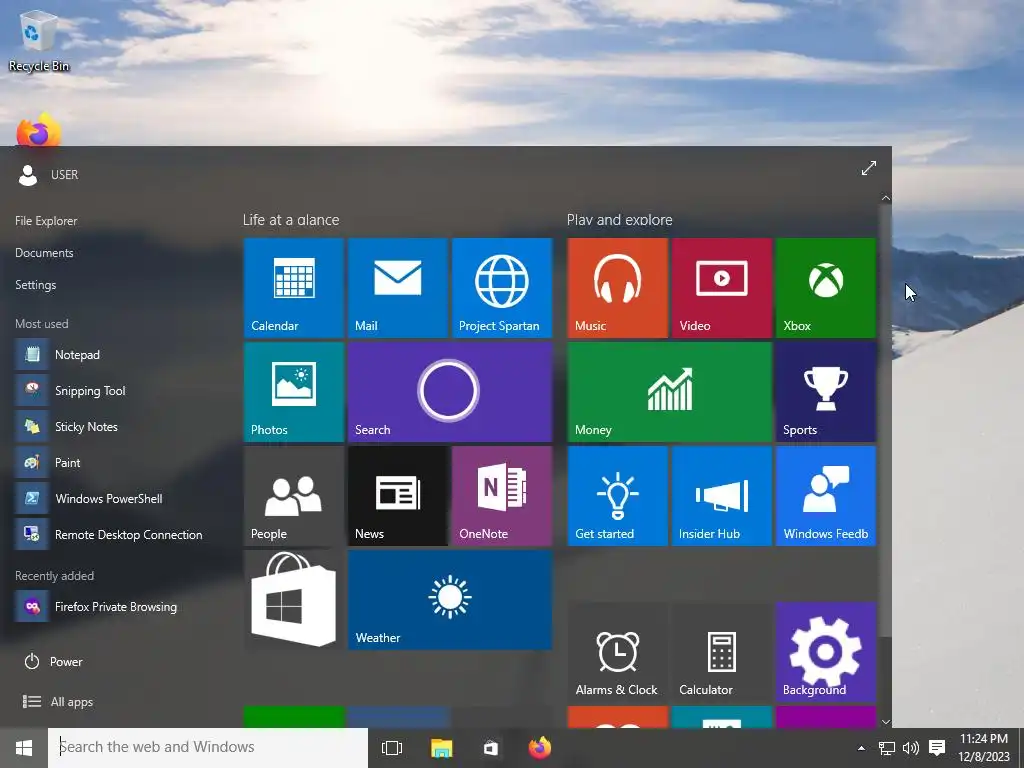The image size is (1024, 768).
Task: Click the network tray icon
Action: point(886,748)
